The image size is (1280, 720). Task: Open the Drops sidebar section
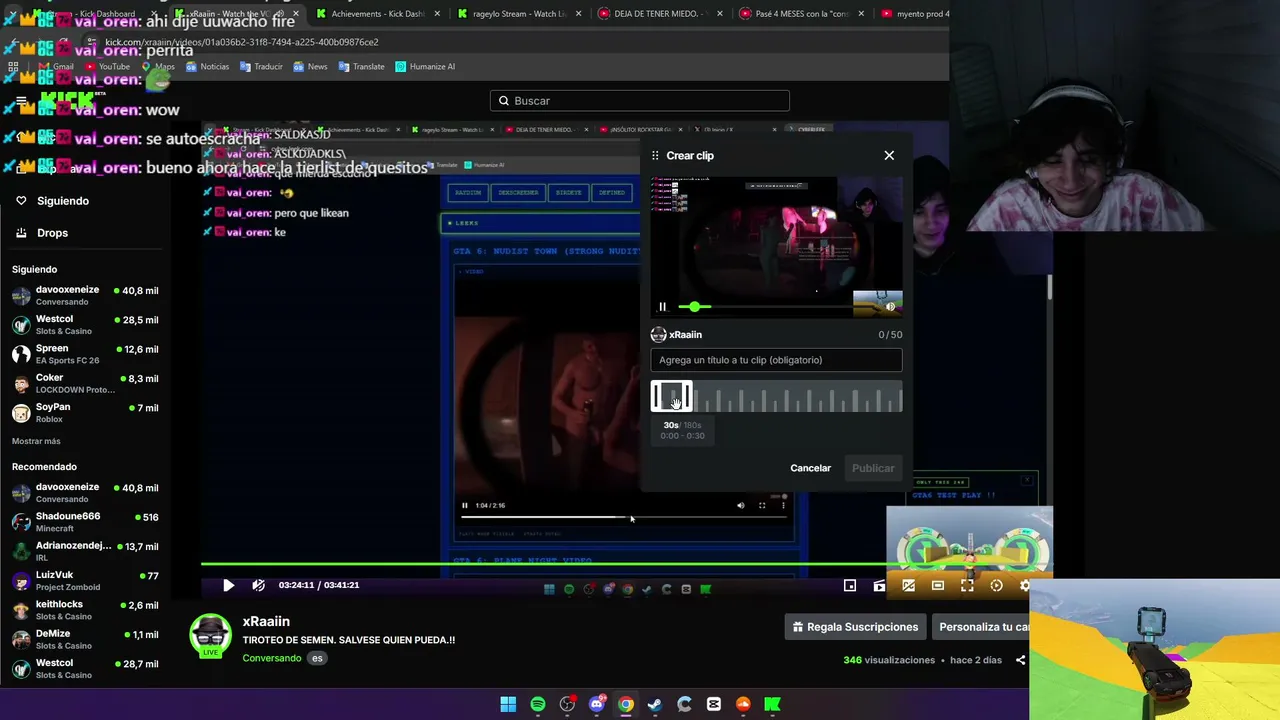coord(52,233)
